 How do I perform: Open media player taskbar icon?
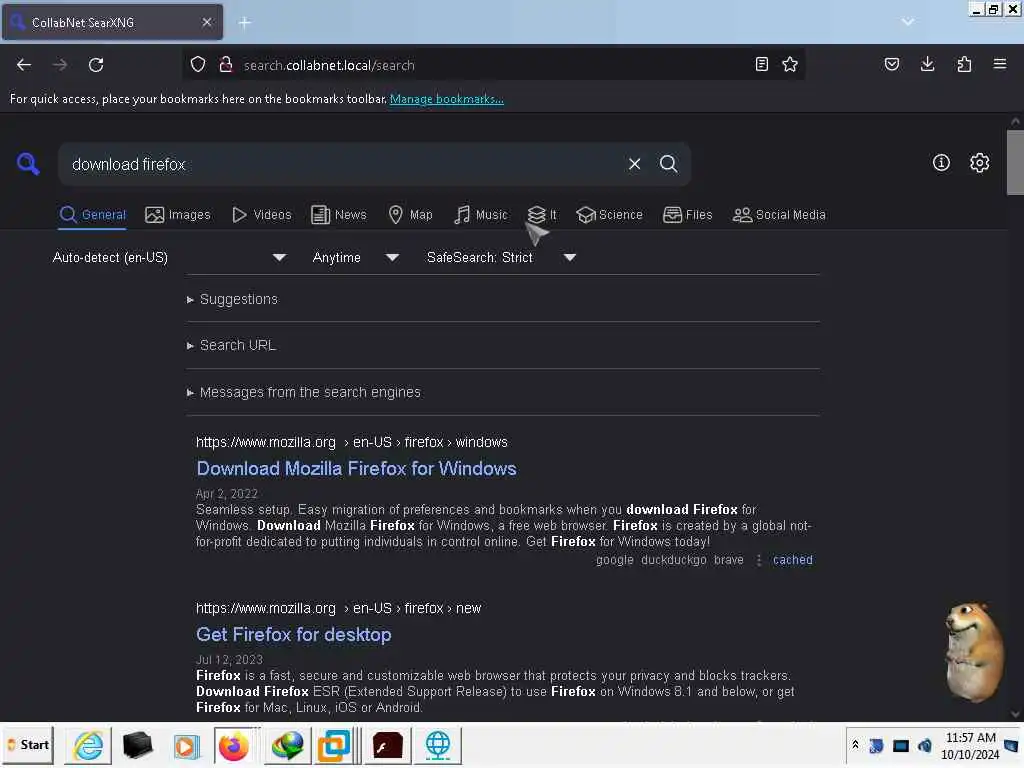tap(185, 745)
